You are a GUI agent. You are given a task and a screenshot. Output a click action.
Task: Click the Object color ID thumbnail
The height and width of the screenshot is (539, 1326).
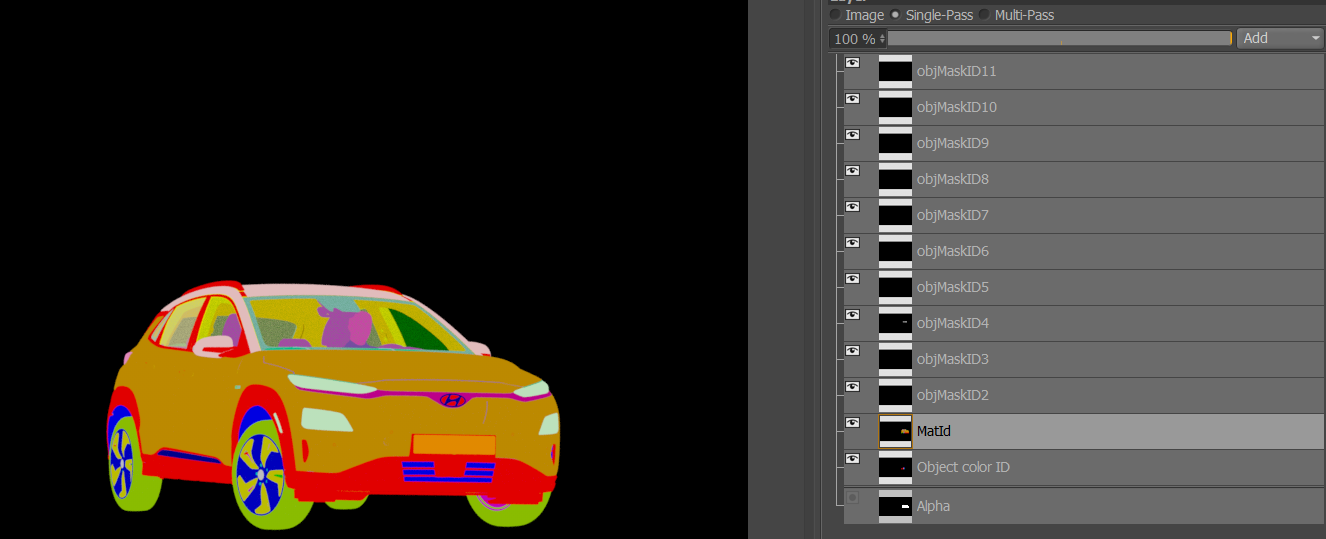tap(896, 467)
